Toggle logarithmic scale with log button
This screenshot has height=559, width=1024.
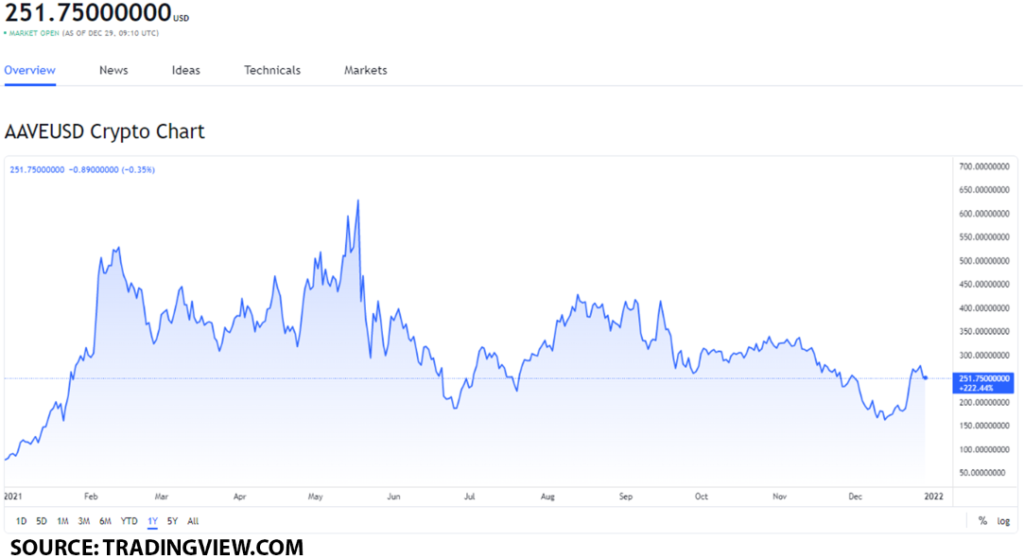(x=1004, y=521)
